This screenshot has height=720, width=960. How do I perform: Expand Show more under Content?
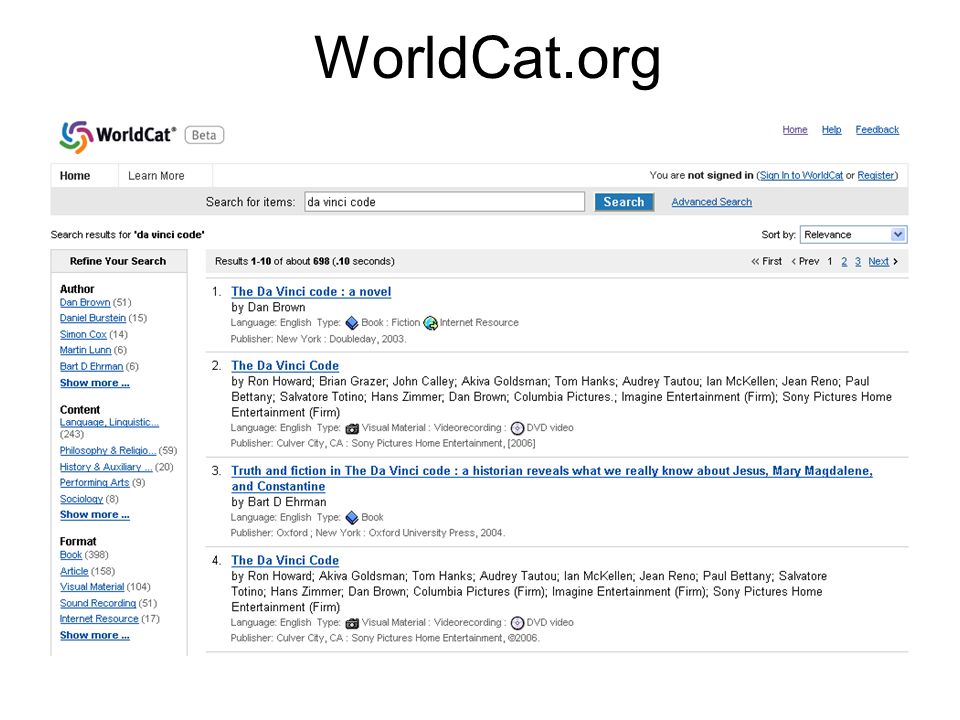pyautogui.click(x=95, y=514)
